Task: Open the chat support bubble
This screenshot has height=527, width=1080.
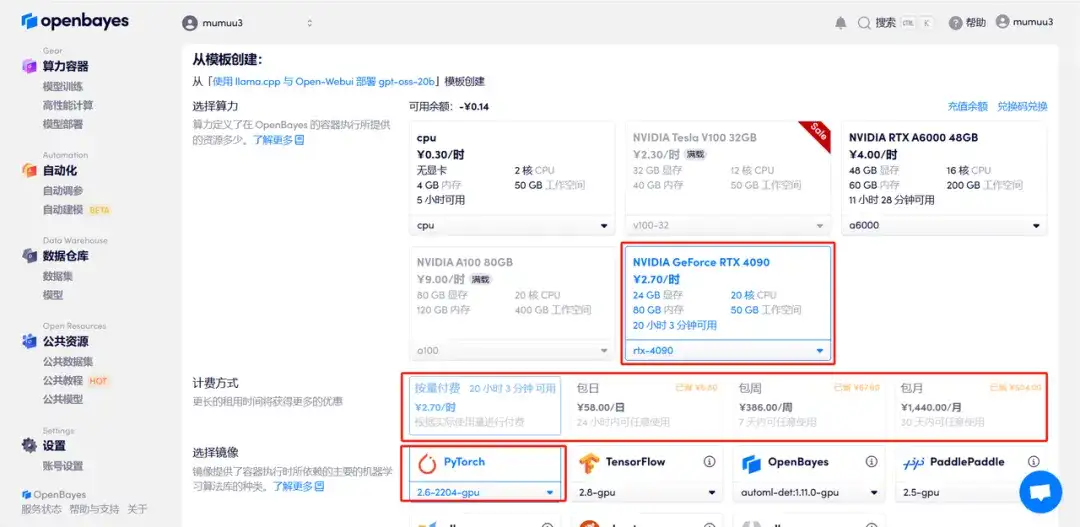Action: click(1041, 492)
